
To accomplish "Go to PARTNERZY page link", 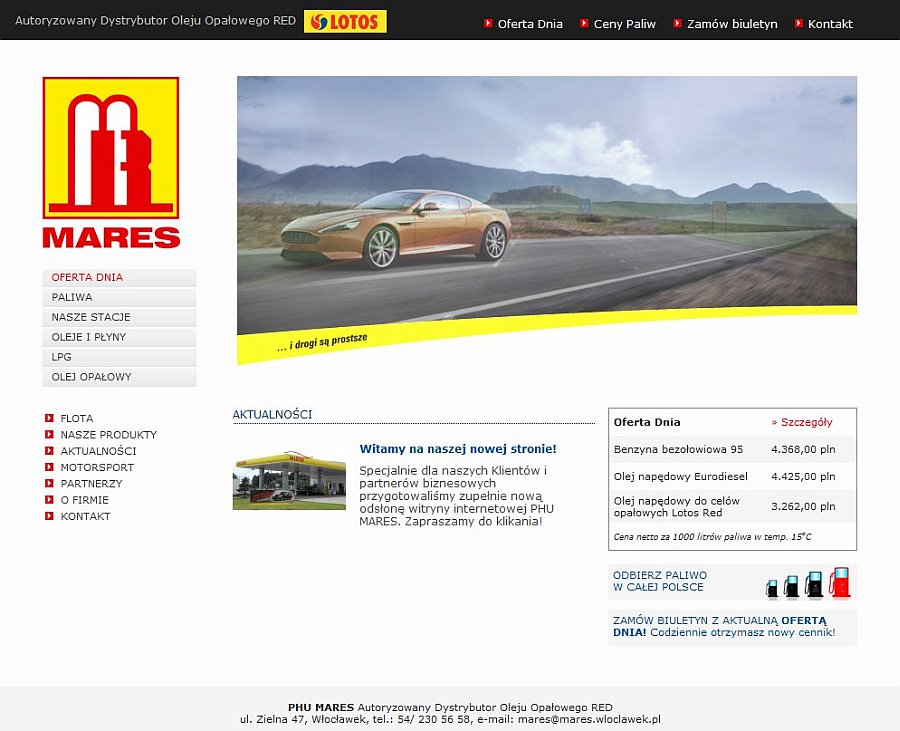I will pos(91,483).
